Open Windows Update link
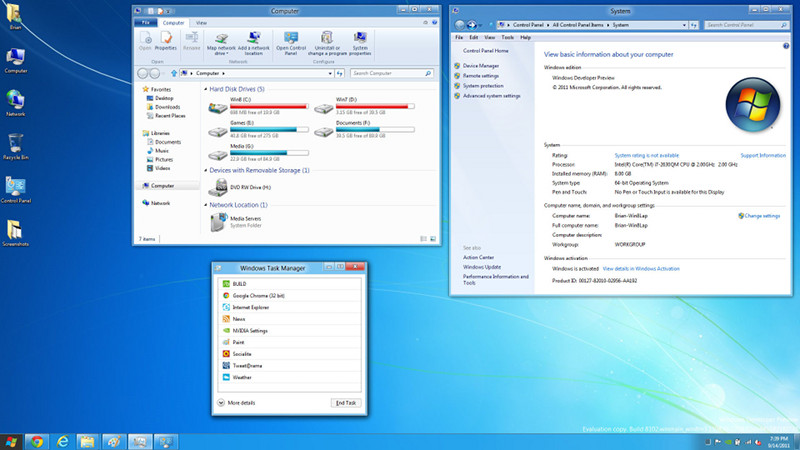The image size is (800, 450). pyautogui.click(x=482, y=267)
